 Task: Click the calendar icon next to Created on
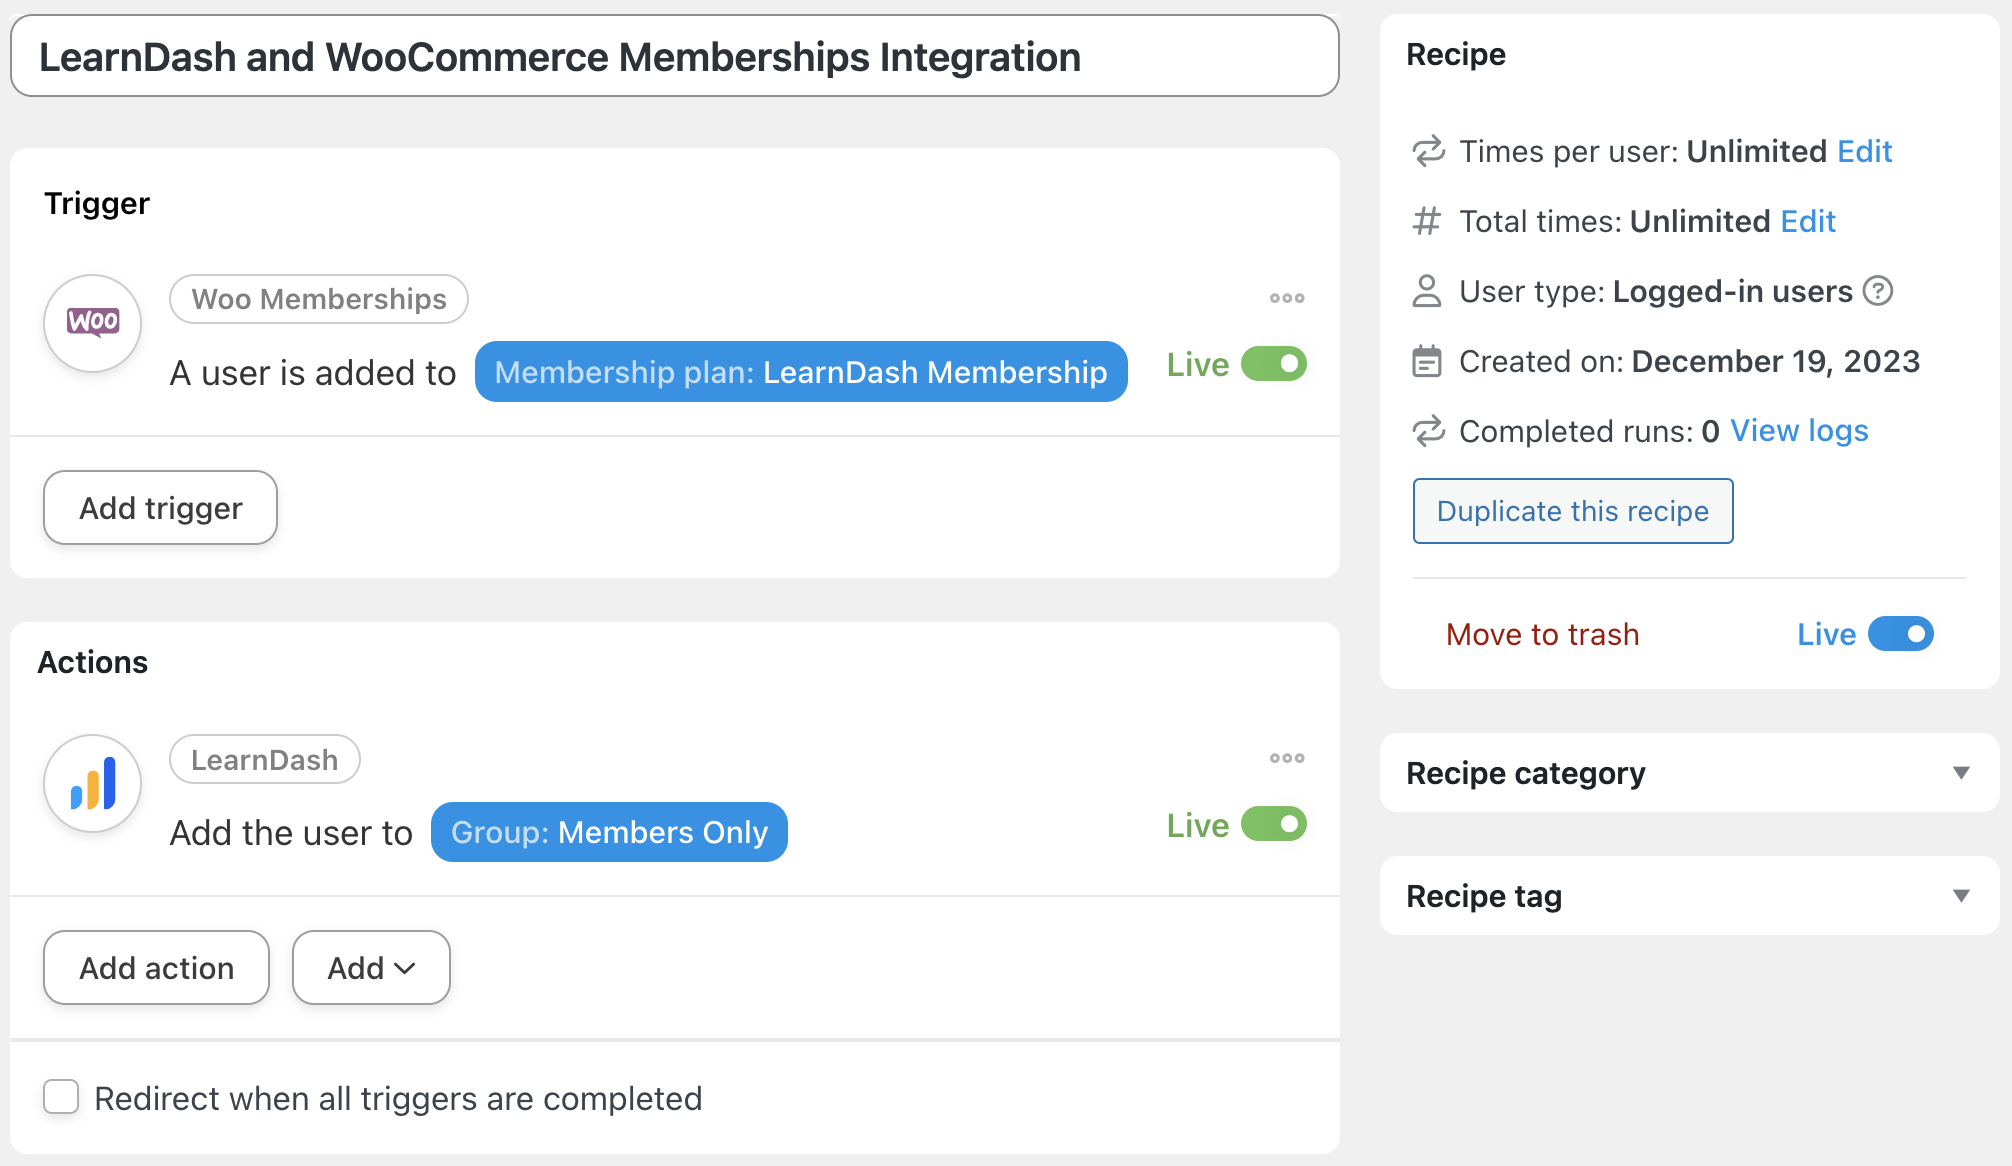1427,361
